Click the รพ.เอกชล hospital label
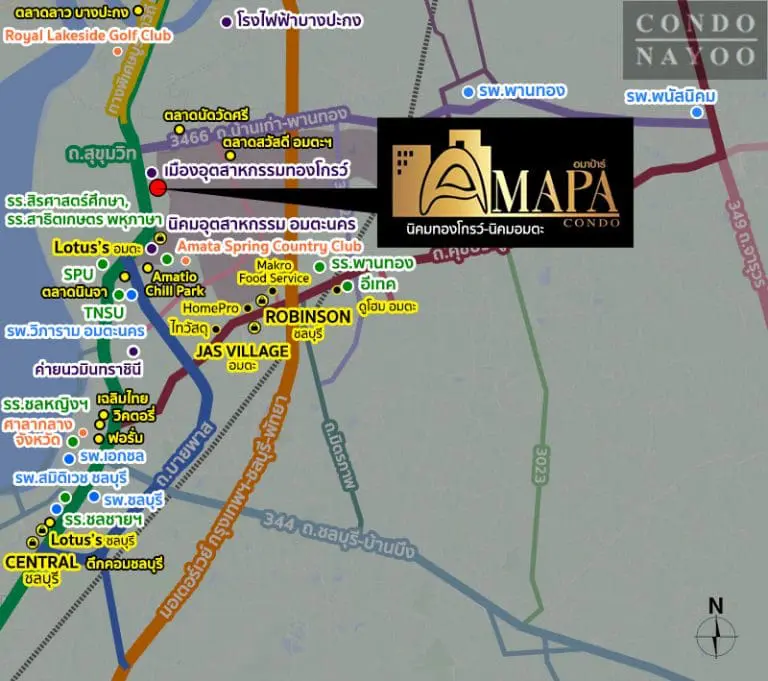The image size is (768, 681). tap(112, 456)
